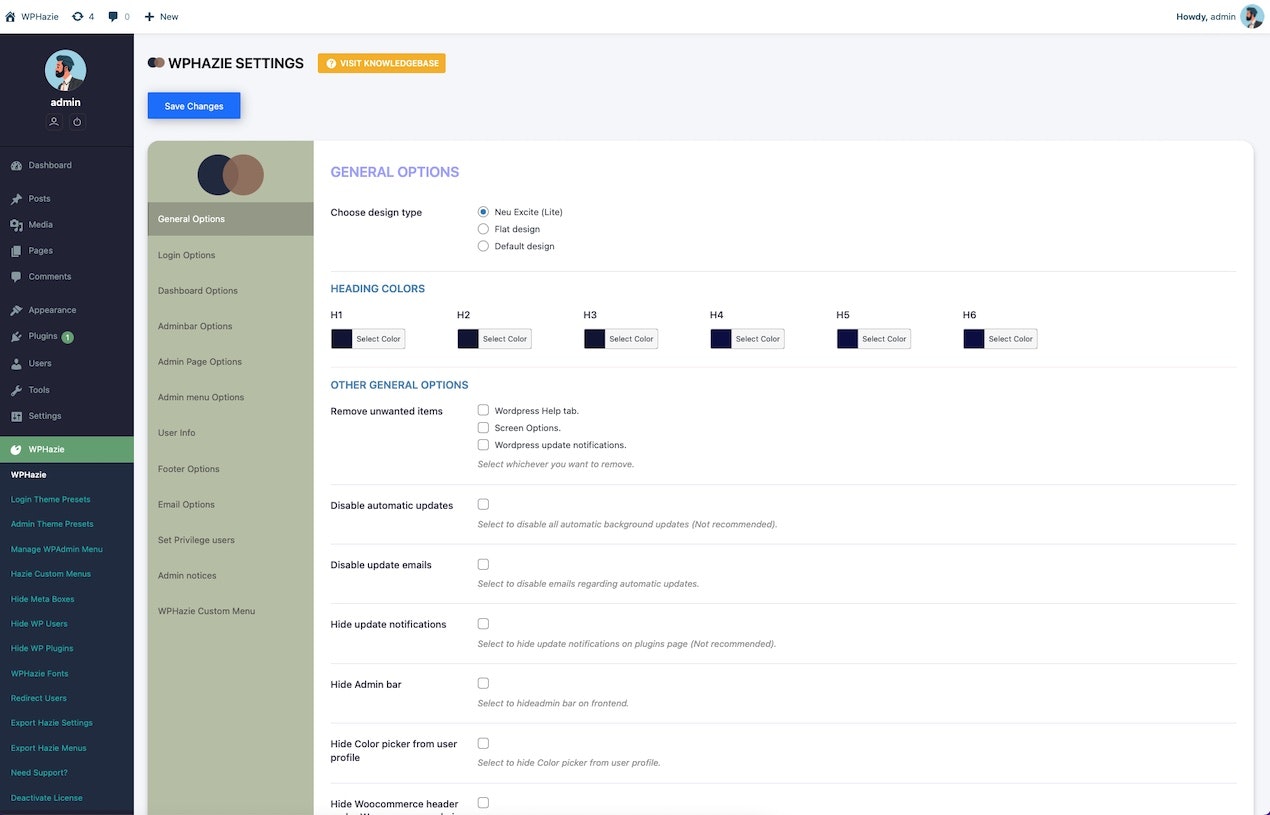
Task: Click the power logout icon under admin
Action: coord(78,122)
